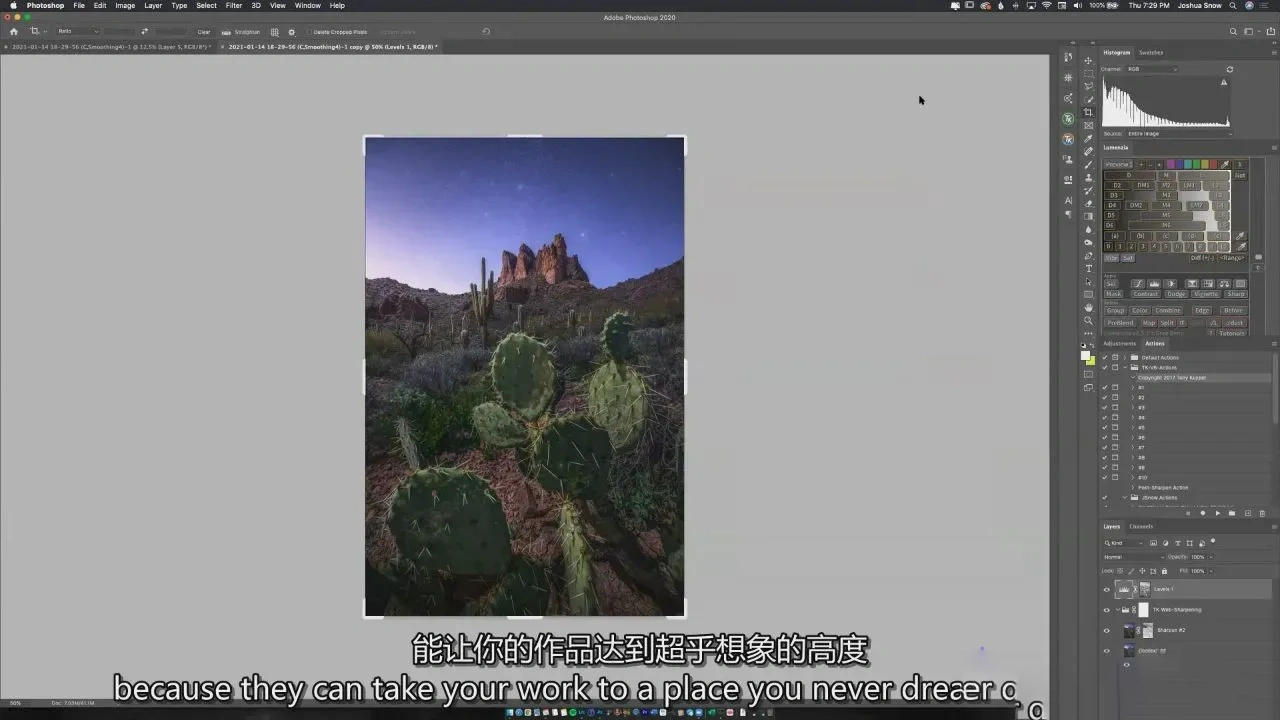Select the Hand tool
The width and height of the screenshot is (1280, 720).
pos(1089,307)
